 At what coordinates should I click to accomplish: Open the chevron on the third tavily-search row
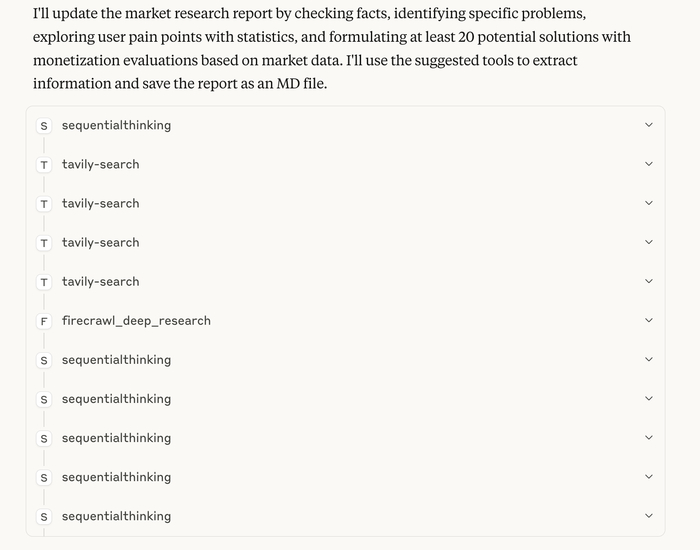[648, 243]
